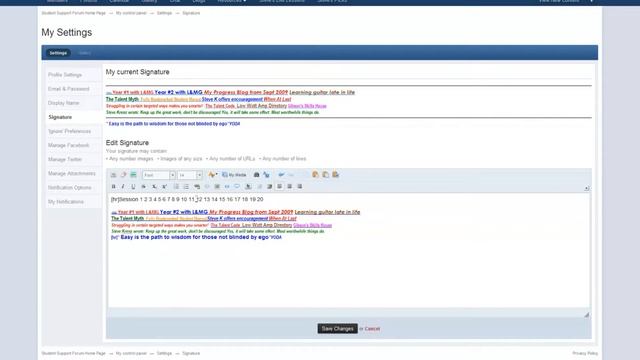The image size is (640, 360).
Task: Click the second paste clipboard icon
Action: click(325, 175)
